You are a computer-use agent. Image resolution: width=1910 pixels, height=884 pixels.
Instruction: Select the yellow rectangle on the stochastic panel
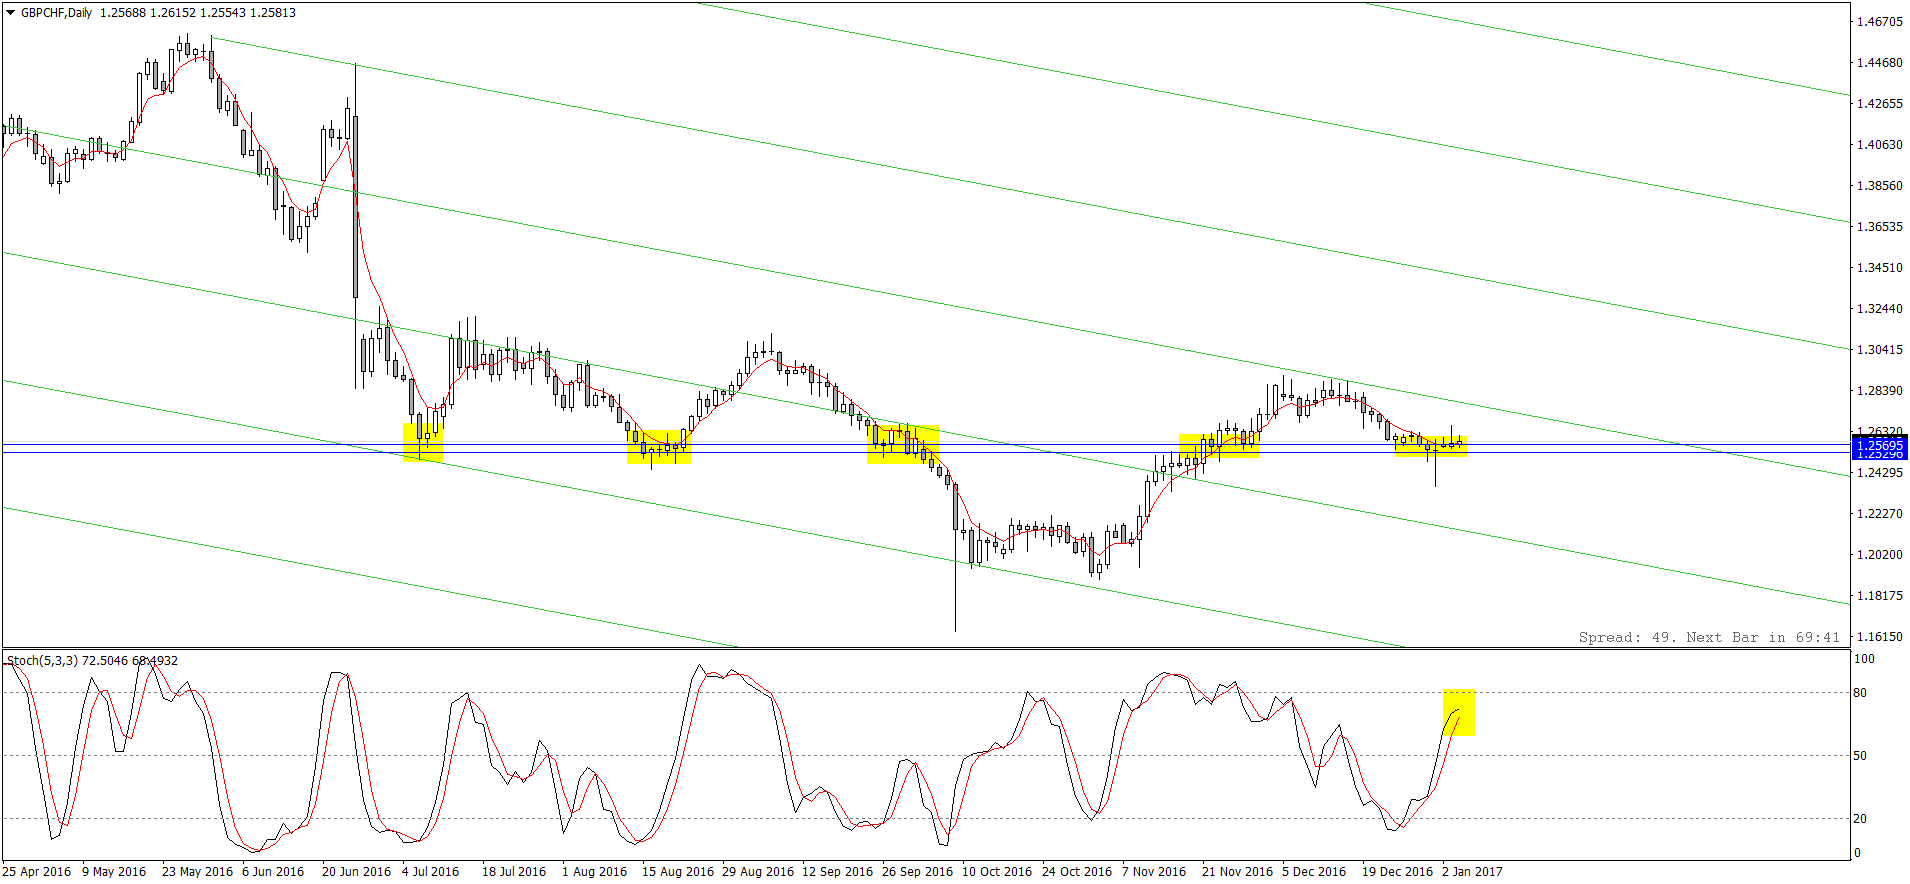point(1459,713)
